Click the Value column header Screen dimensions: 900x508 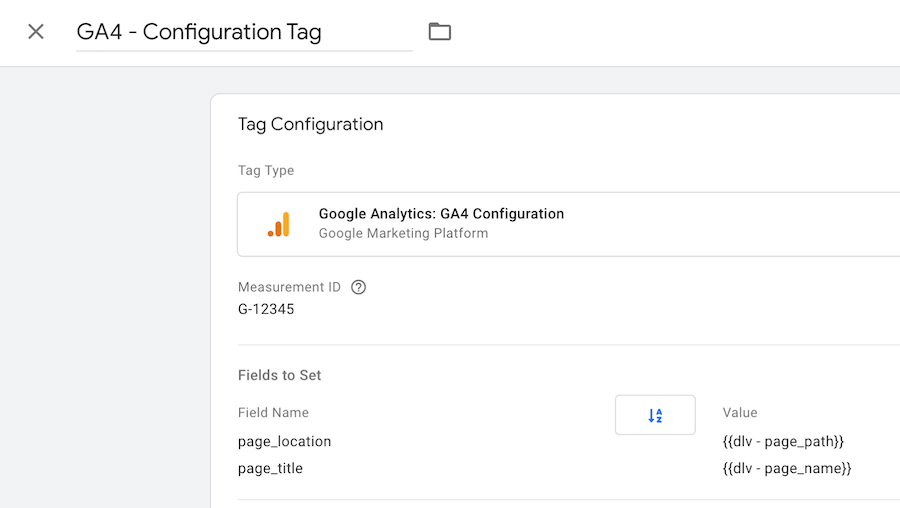pos(740,413)
